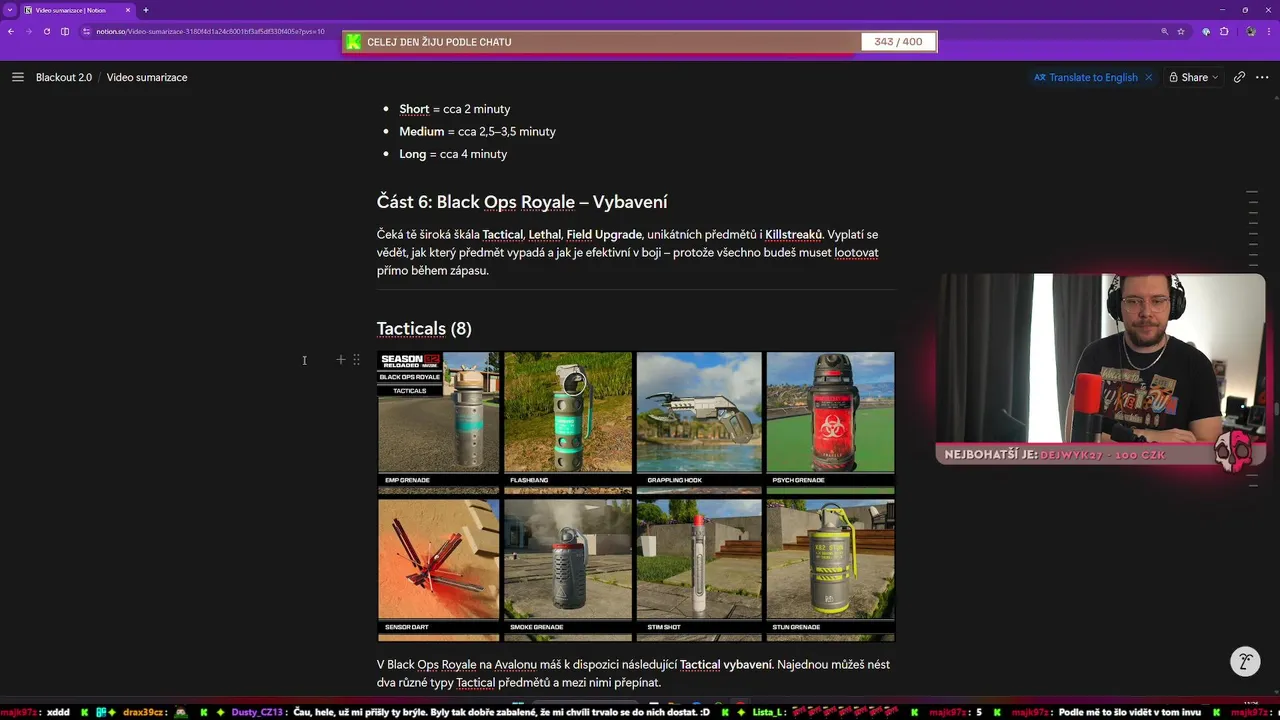Open the Blackout 2.0 breadcrumb
The image size is (1280, 720).
click(x=64, y=77)
